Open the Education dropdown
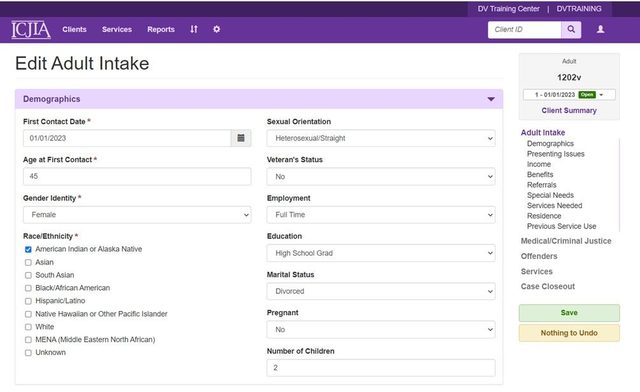The width and height of the screenshot is (640, 392). point(381,253)
